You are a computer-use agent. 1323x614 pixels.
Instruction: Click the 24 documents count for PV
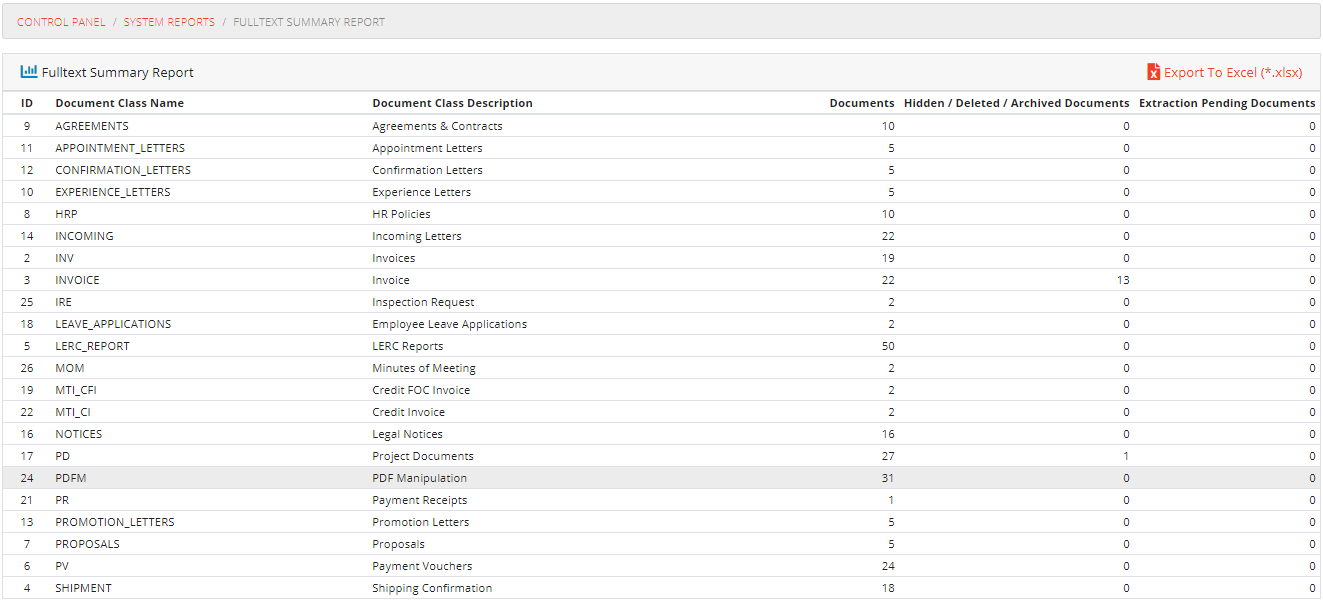click(x=888, y=566)
